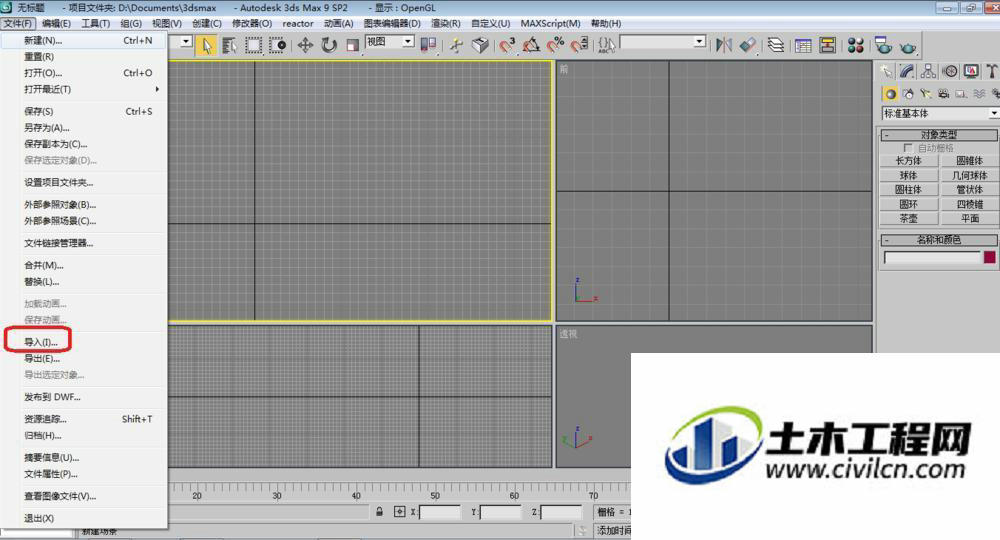Select Geometry category sphere icon

[890, 94]
